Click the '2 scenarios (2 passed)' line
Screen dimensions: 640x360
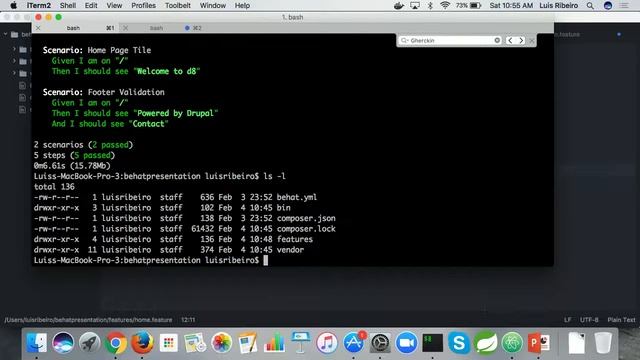83,145
